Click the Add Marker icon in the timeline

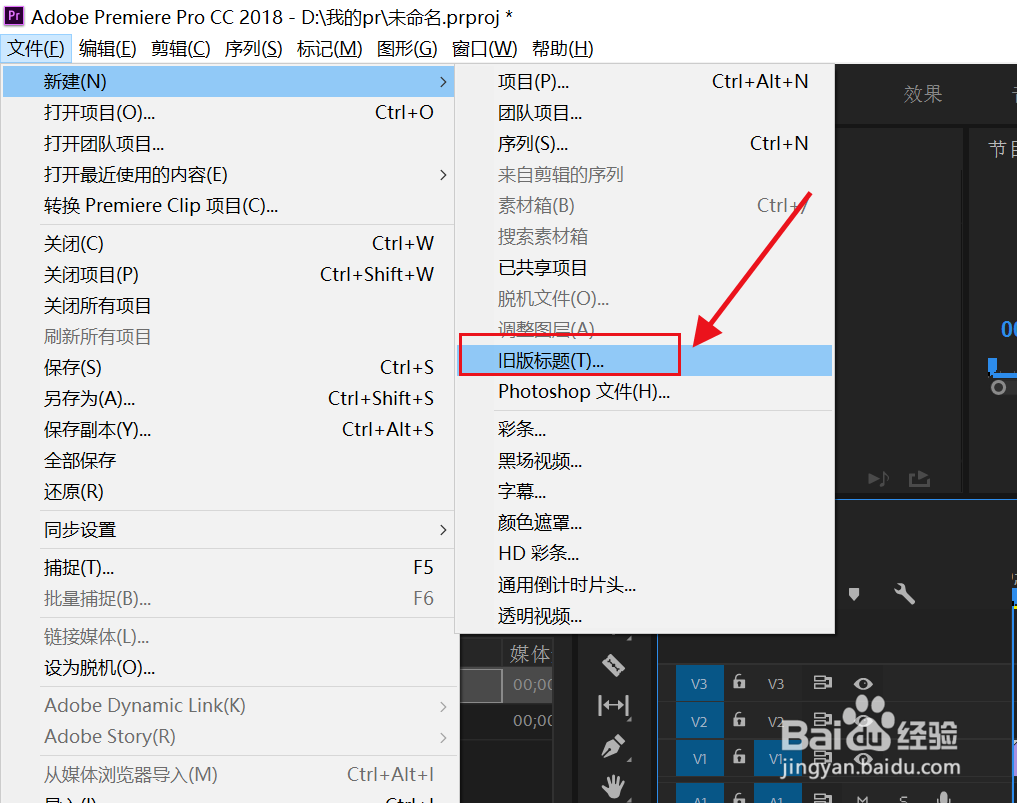(854, 593)
